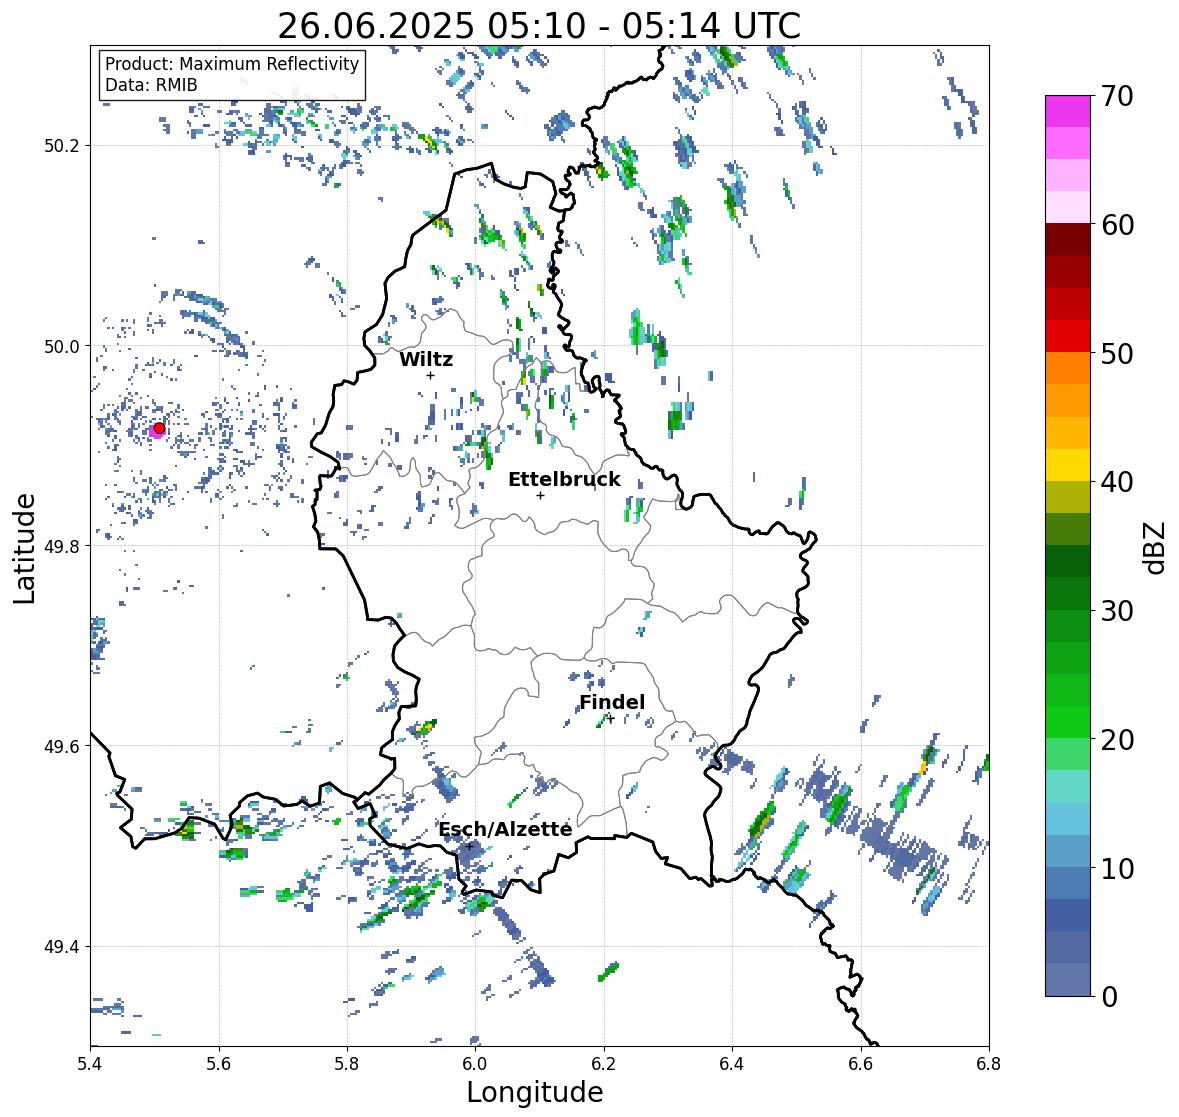
Task: Click the colorbar tick label 60
Action: tap(1117, 225)
